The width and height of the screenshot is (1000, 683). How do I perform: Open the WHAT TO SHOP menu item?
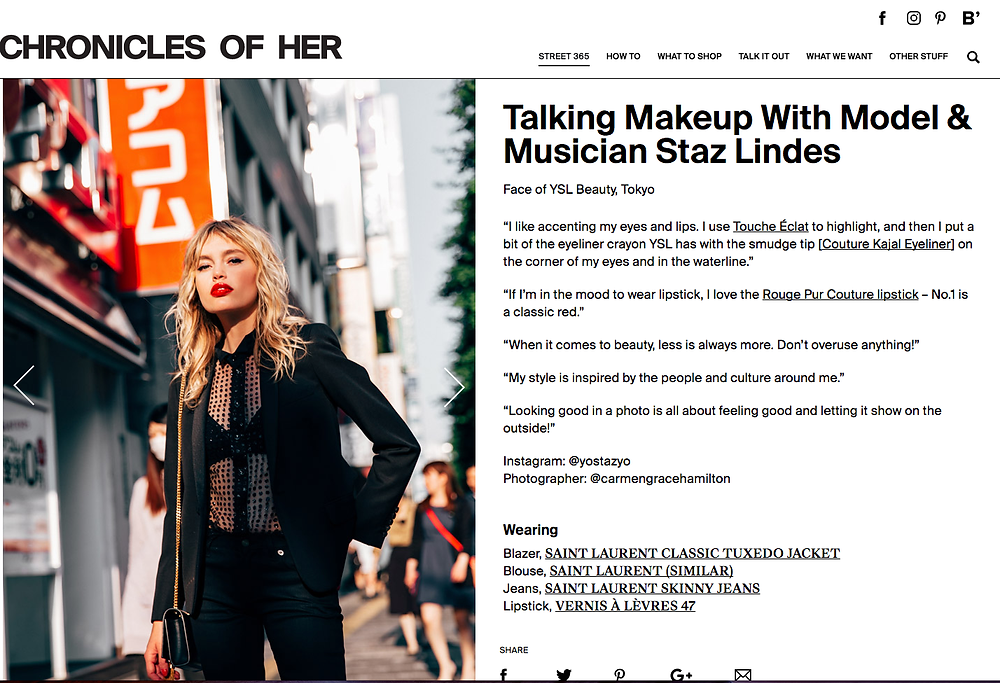tap(689, 56)
